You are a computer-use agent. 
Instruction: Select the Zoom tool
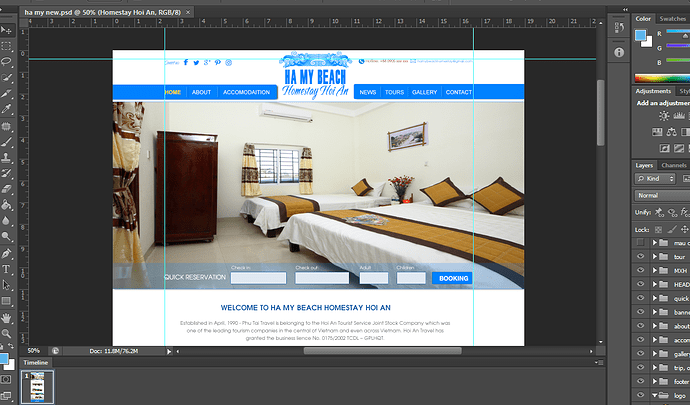pyautogui.click(x=7, y=333)
